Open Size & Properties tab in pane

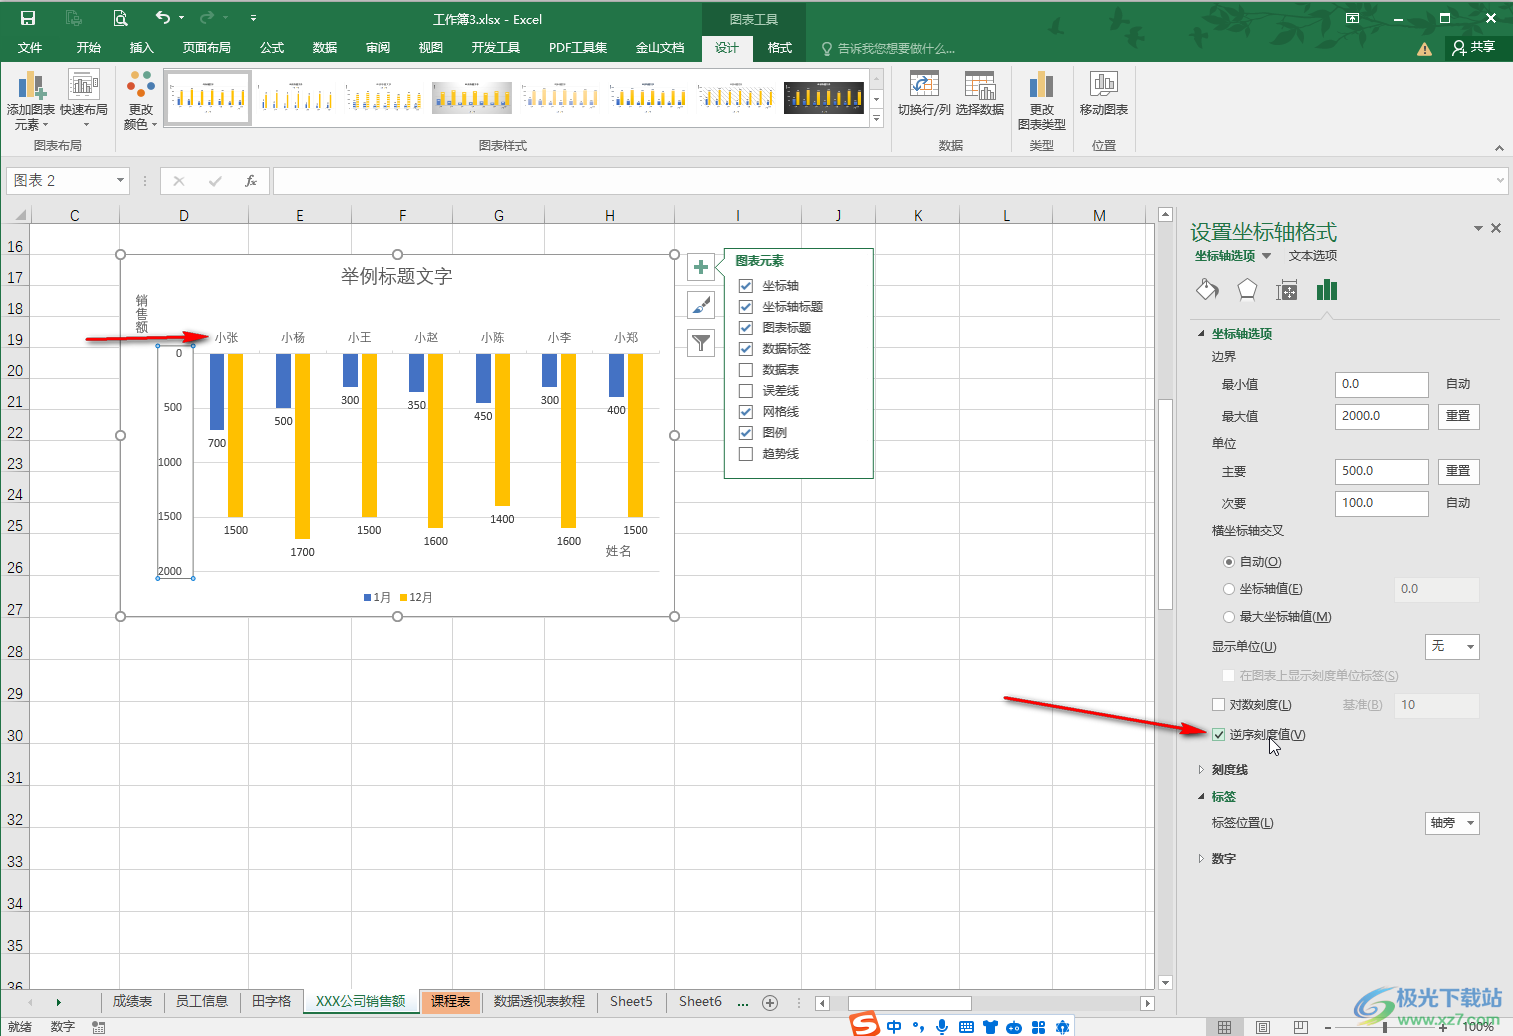pos(1287,290)
